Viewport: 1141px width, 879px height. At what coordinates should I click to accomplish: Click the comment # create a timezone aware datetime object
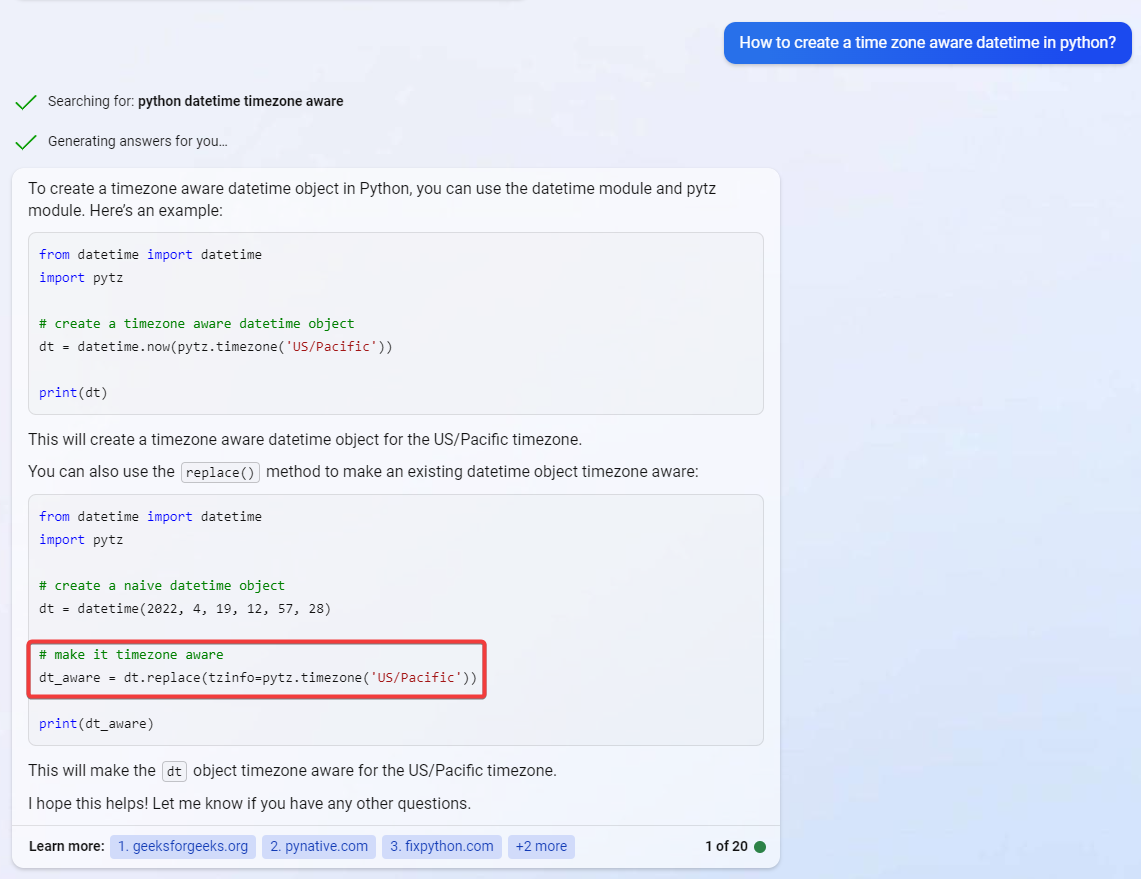point(196,324)
